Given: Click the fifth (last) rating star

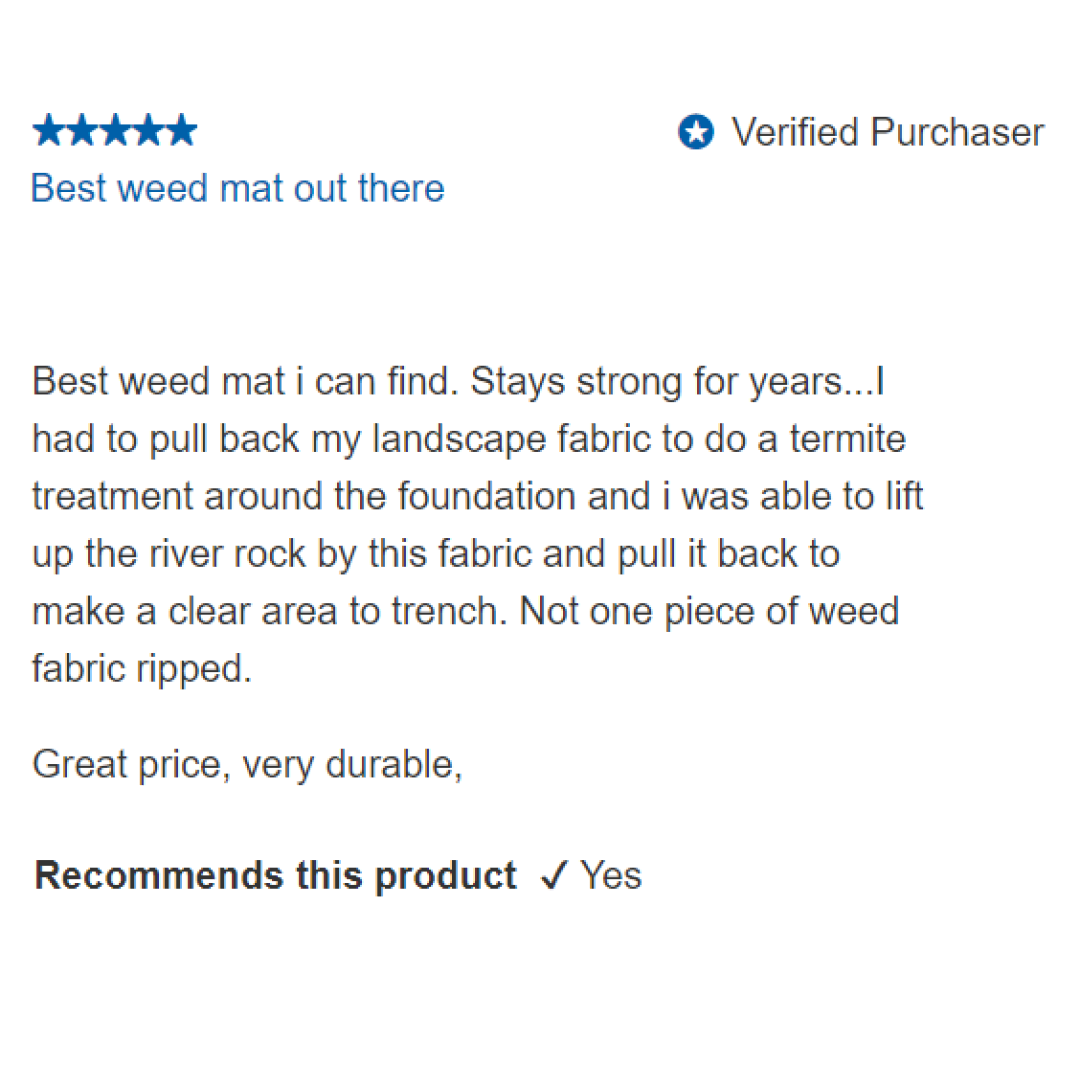Looking at the screenshot, I should 181,131.
